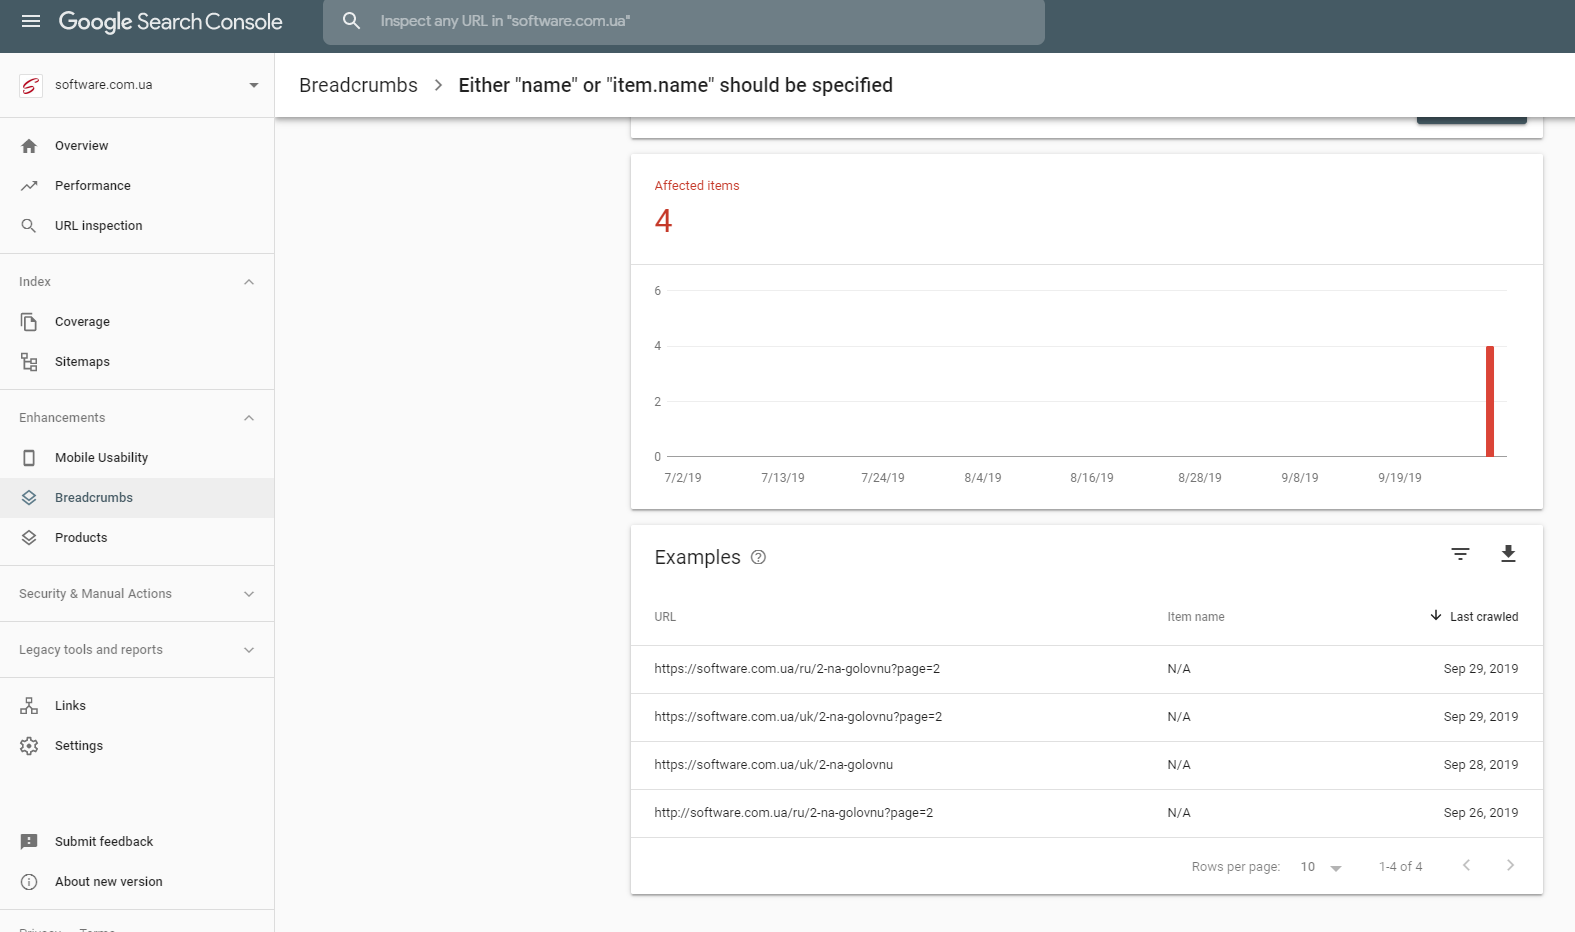This screenshot has height=932, width=1575.
Task: Click the Sep 28, 2019 crawl date
Action: [1480, 765]
